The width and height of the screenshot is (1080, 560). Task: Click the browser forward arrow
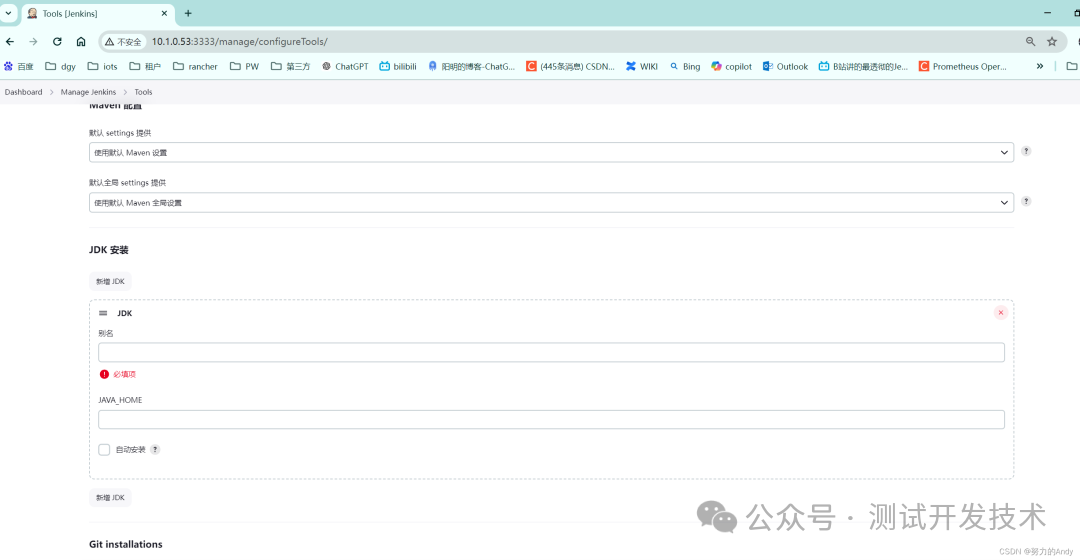[33, 41]
